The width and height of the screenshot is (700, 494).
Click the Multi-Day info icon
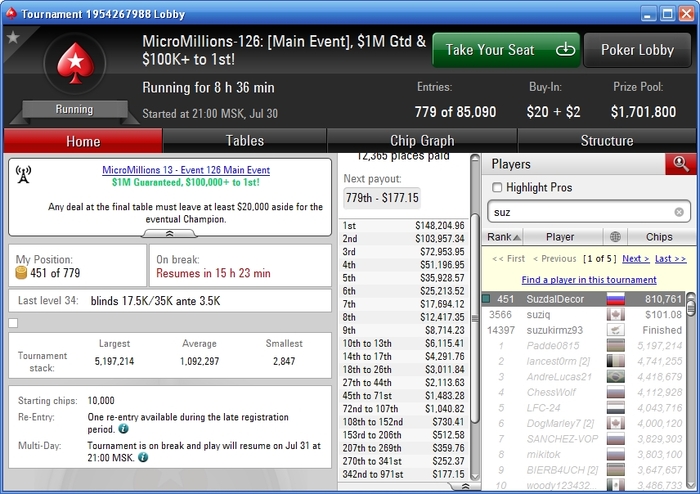click(x=143, y=457)
